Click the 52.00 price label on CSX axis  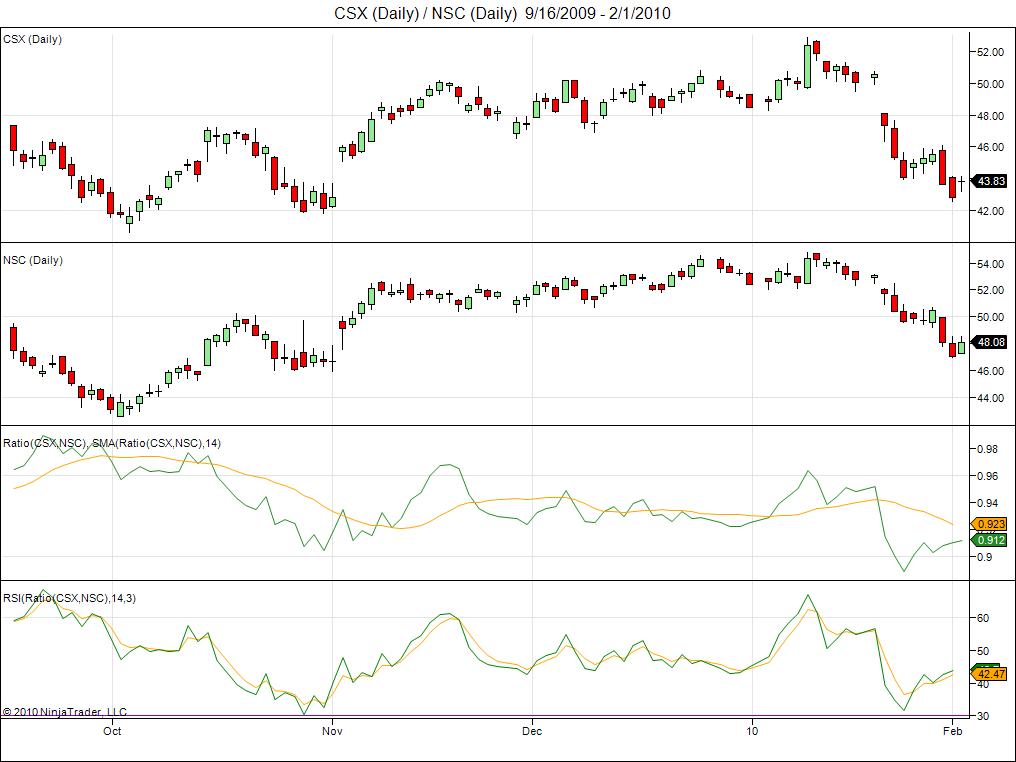(x=990, y=52)
